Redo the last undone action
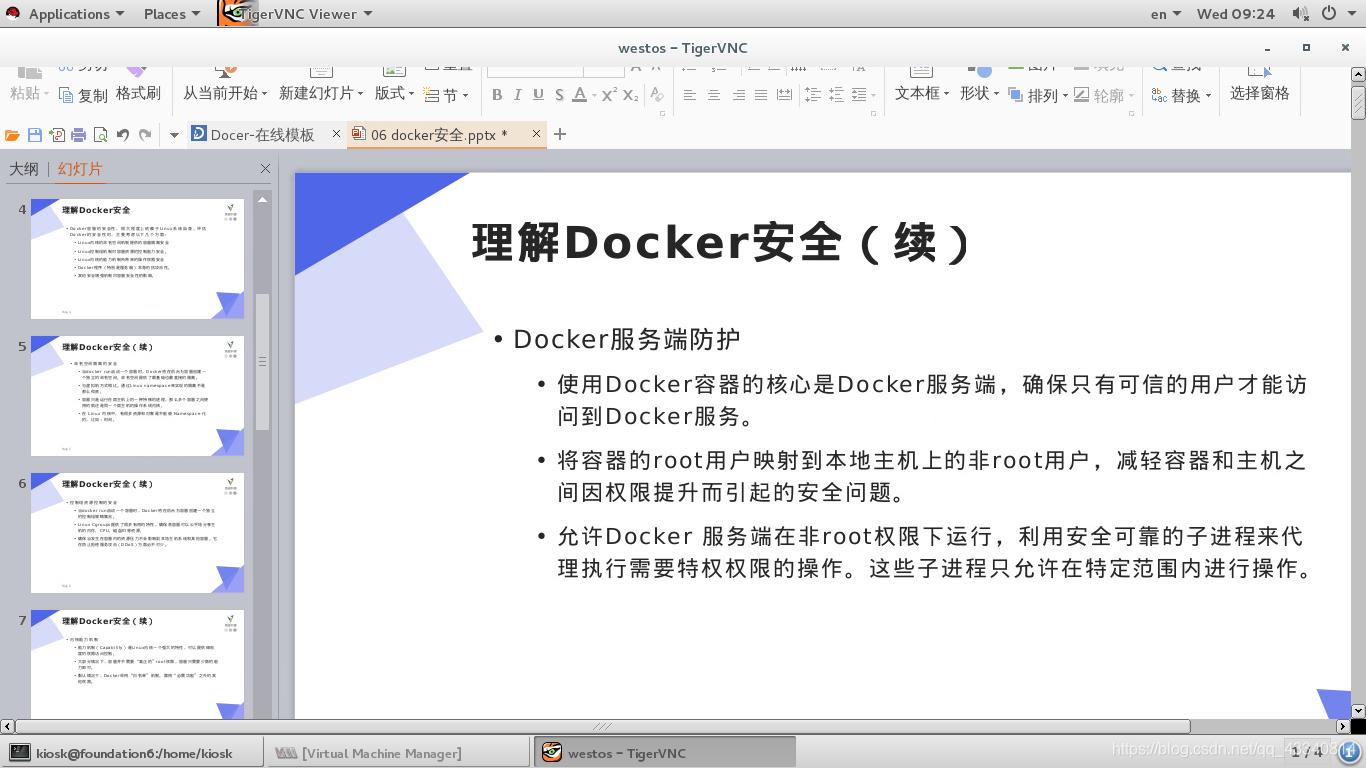Screen dimensions: 1366x768 [x=145, y=135]
